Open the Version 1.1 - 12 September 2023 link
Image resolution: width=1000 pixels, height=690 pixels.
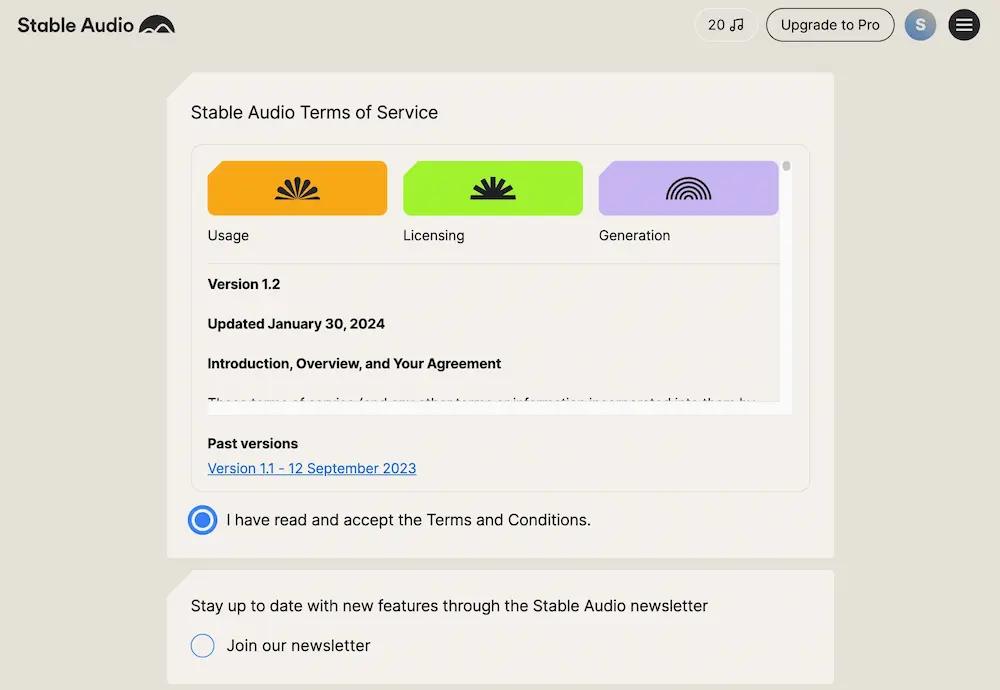(312, 468)
